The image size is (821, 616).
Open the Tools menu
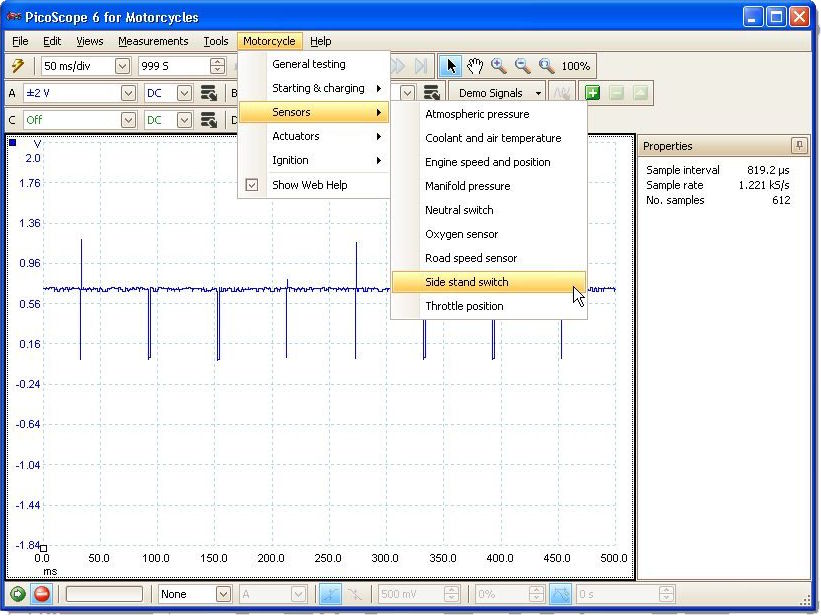pyautogui.click(x=216, y=41)
